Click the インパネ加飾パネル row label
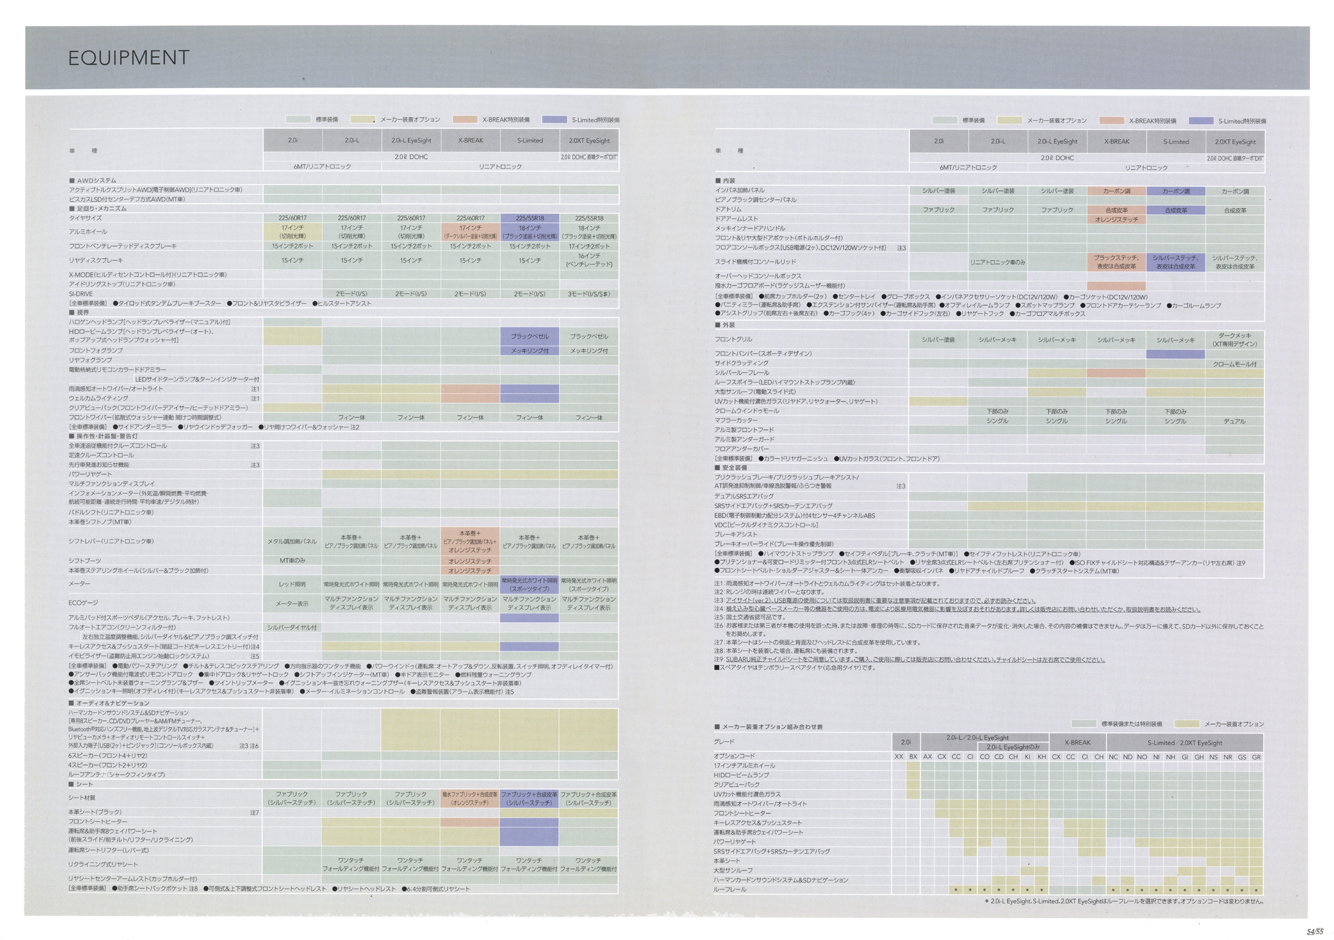 740,190
